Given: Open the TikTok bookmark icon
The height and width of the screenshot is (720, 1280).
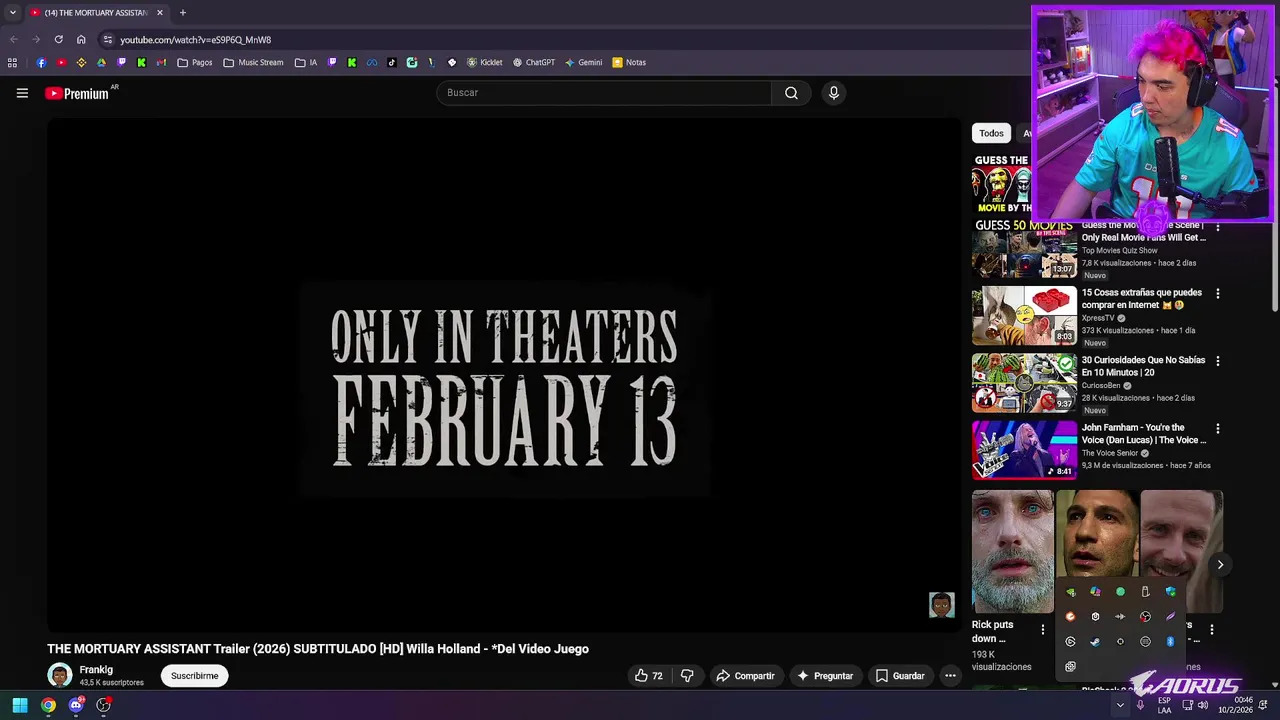Looking at the screenshot, I should (391, 62).
